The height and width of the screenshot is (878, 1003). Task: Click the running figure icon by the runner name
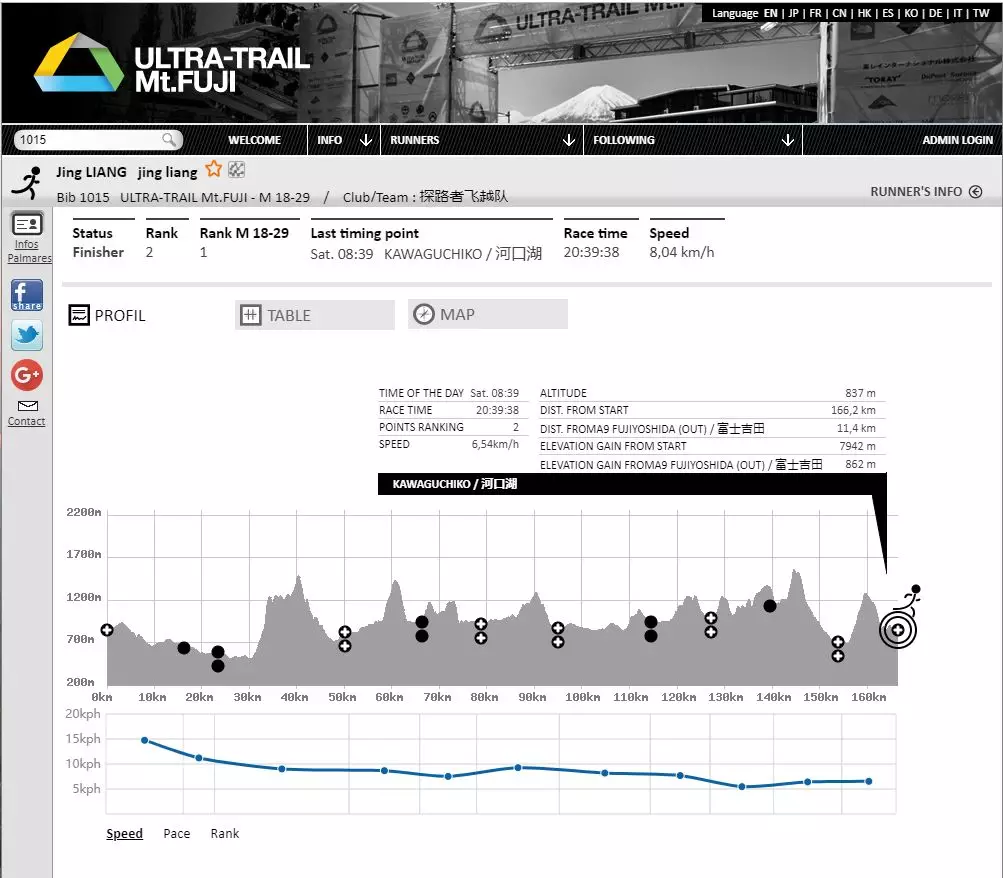(28, 183)
